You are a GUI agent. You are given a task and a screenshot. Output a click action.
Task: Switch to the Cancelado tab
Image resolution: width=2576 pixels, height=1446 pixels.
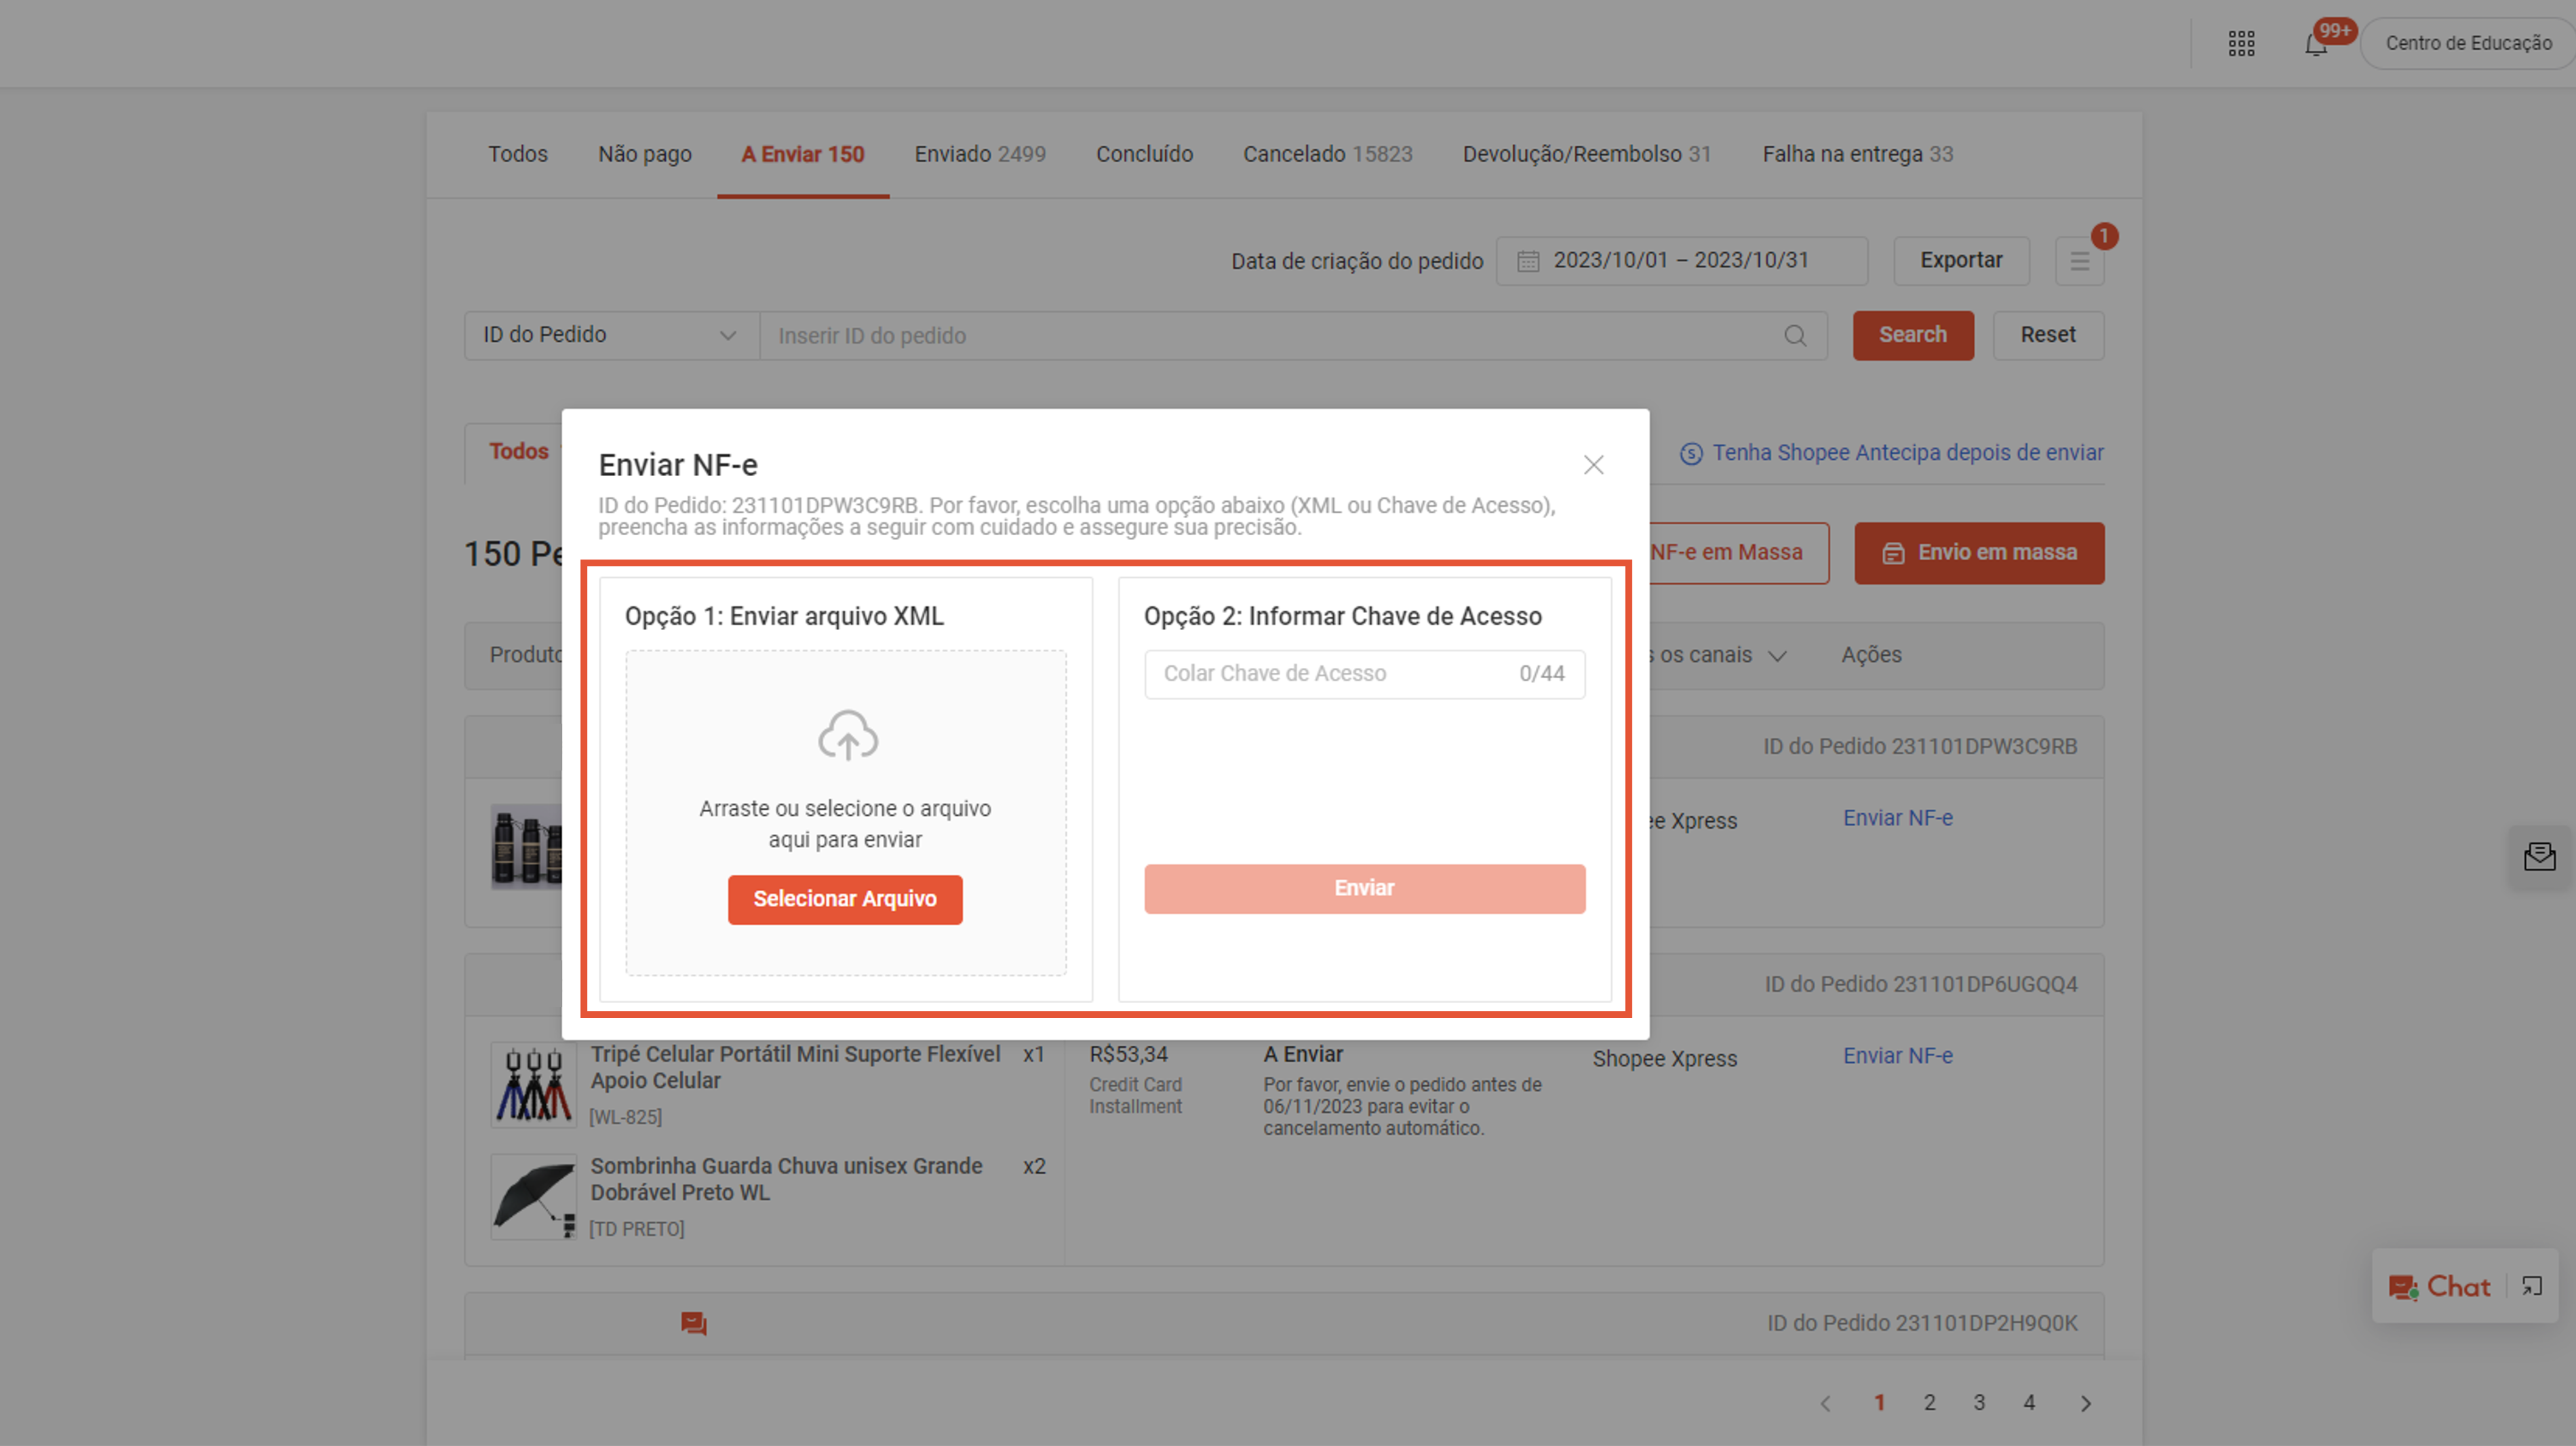coord(1327,154)
